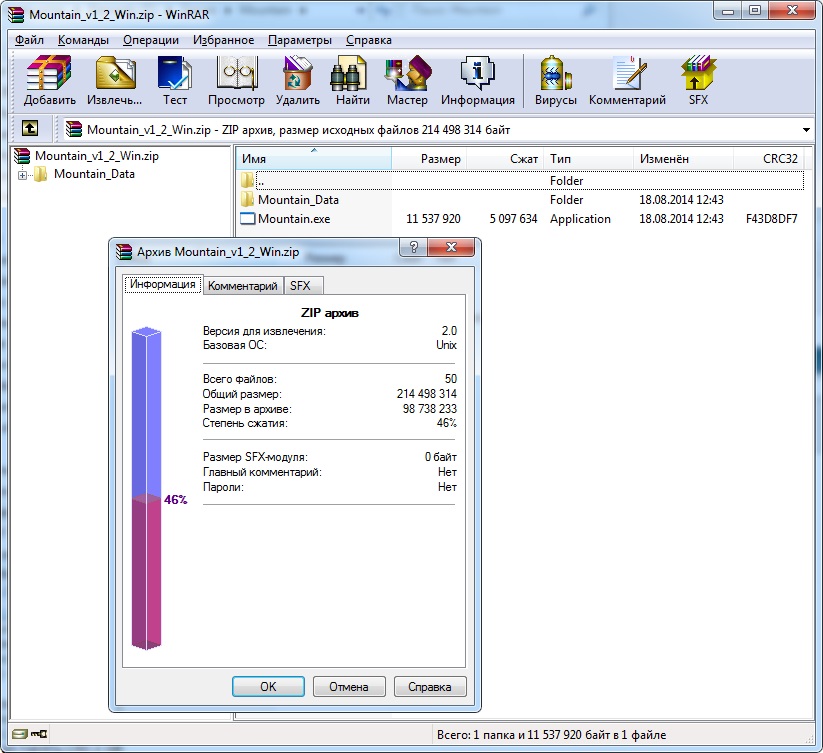Switch to the Информация tab
Viewport: 823px width, 753px height.
click(x=163, y=284)
